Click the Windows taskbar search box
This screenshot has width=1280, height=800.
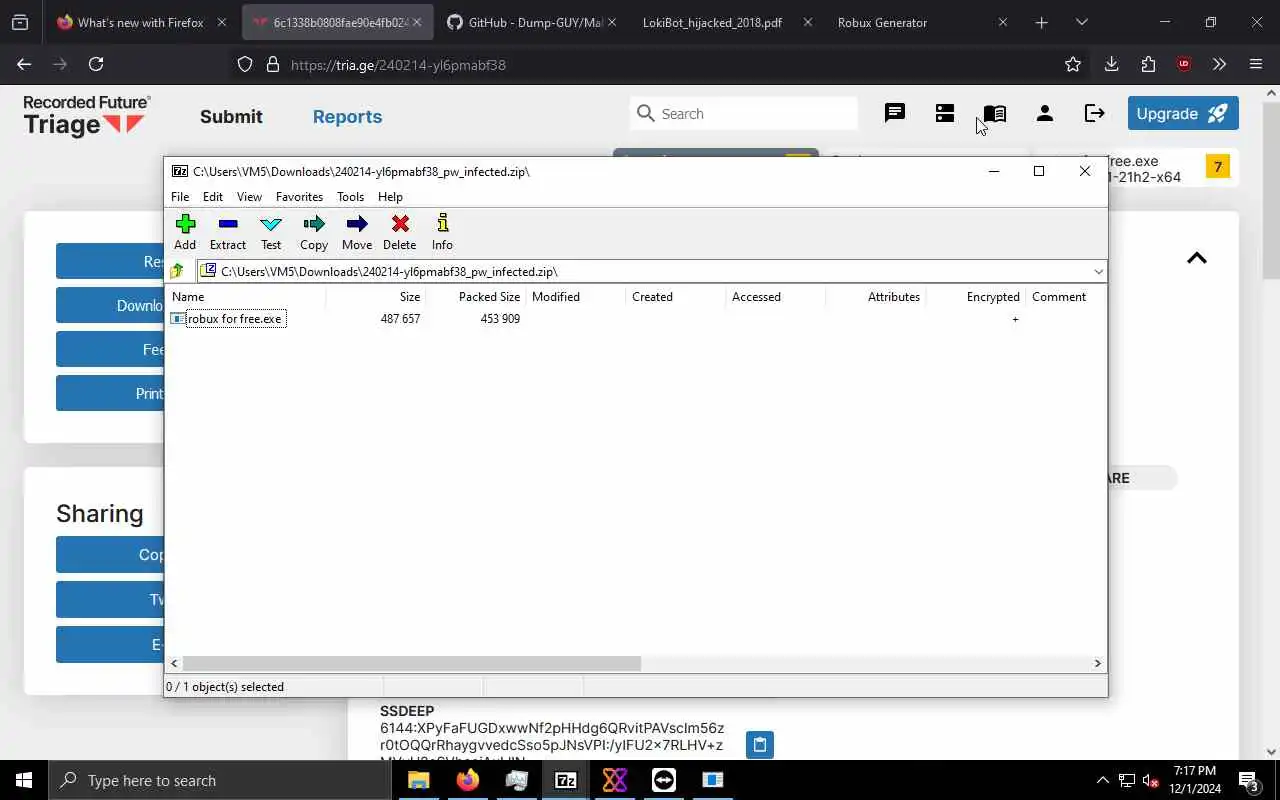click(x=219, y=780)
